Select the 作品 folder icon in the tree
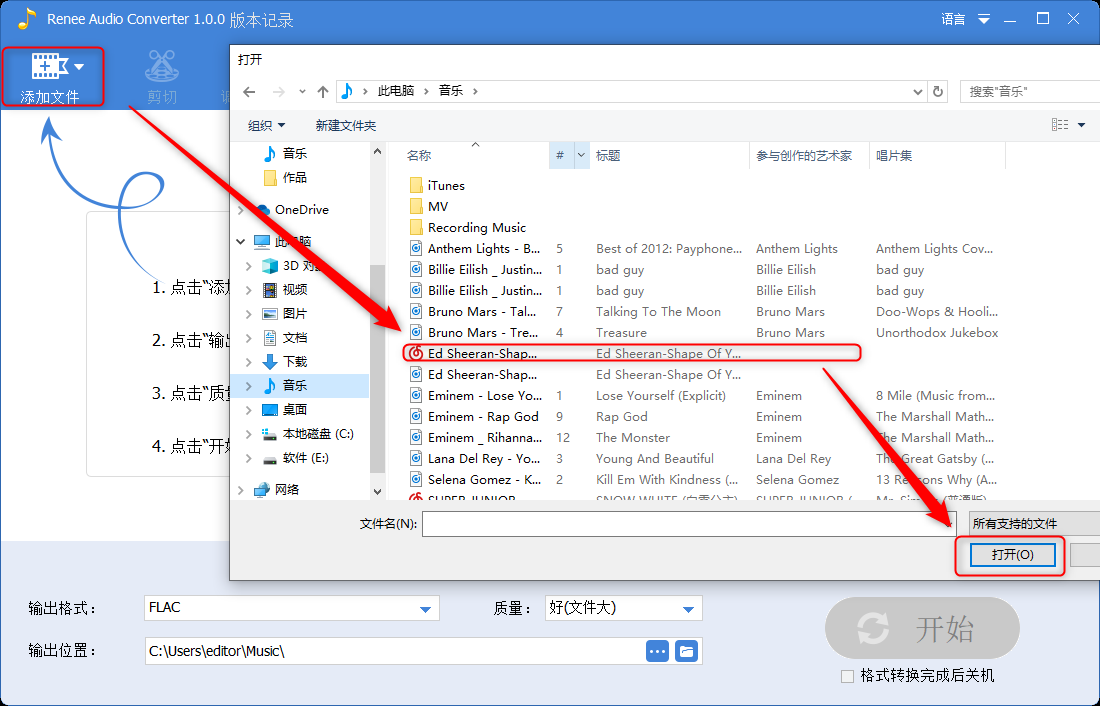This screenshot has height=706, width=1100. tap(270, 178)
